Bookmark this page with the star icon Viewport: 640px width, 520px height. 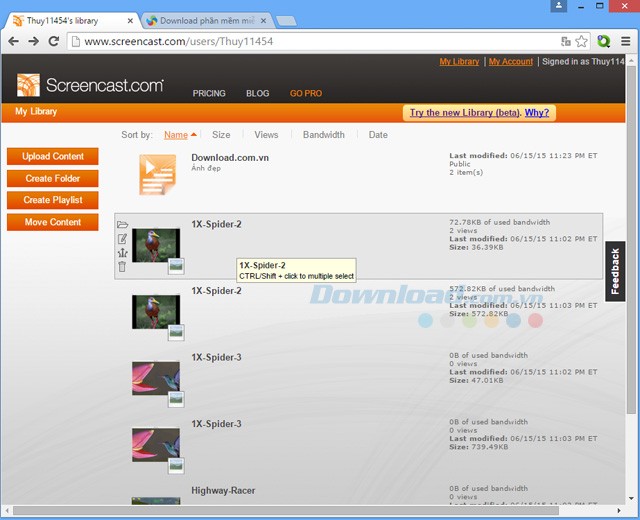click(581, 41)
